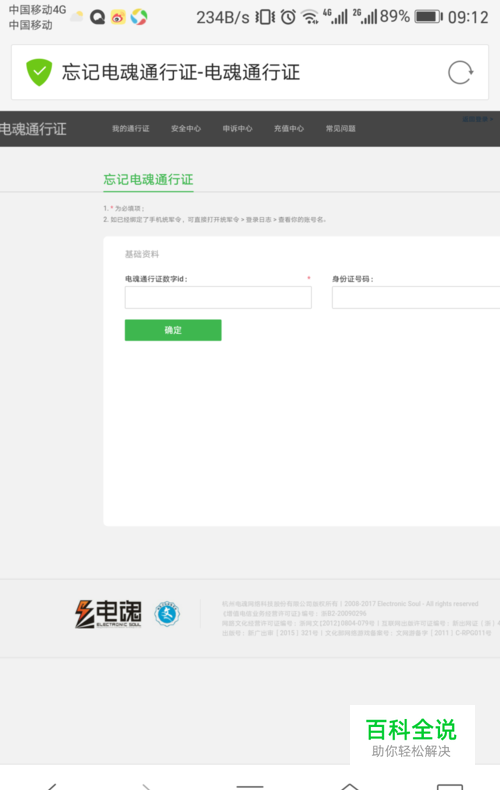Tap the Wi-Fi status icon
Viewport: 500px width, 790px height.
pyautogui.click(x=310, y=18)
